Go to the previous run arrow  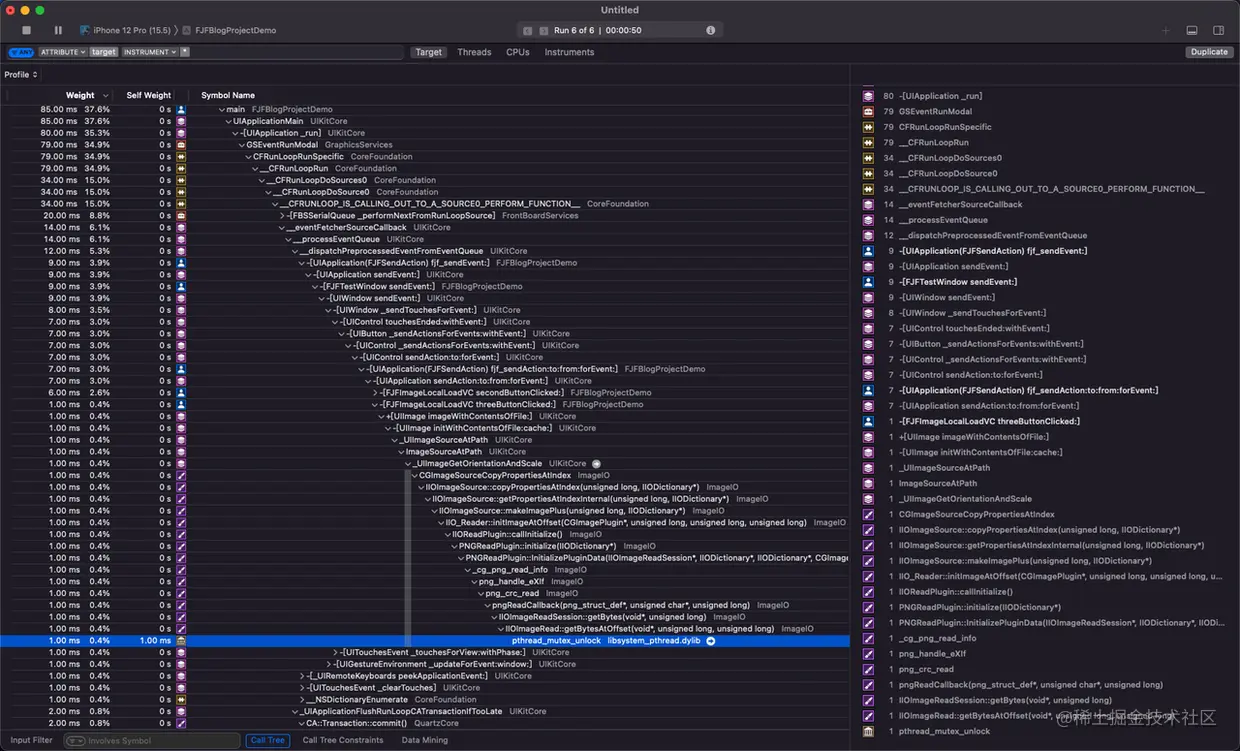coord(528,31)
